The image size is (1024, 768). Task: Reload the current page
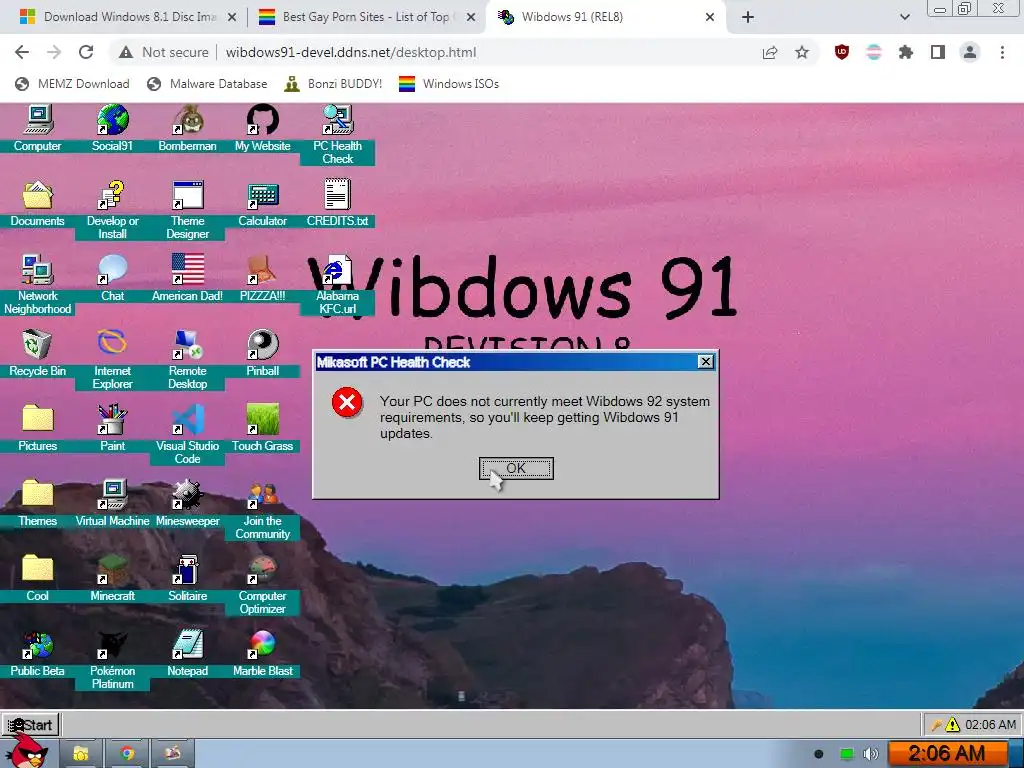point(86,52)
